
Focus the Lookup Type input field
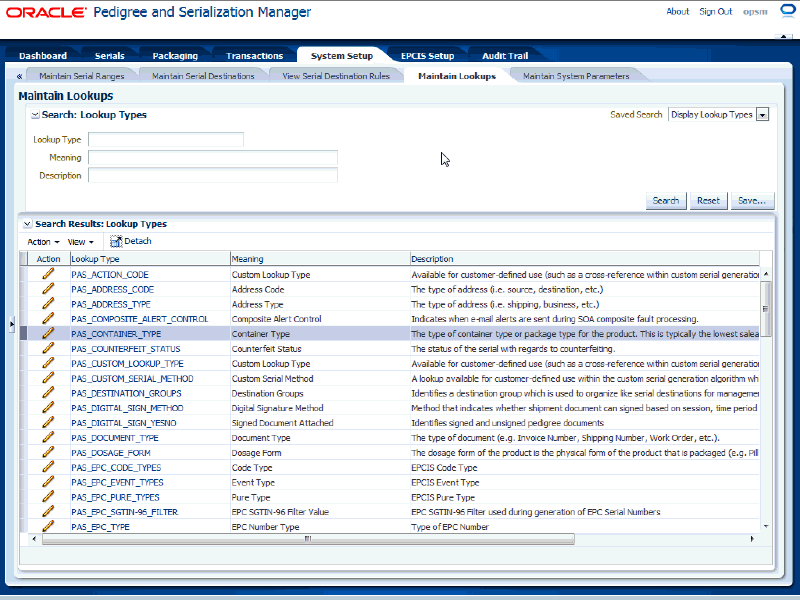click(166, 139)
